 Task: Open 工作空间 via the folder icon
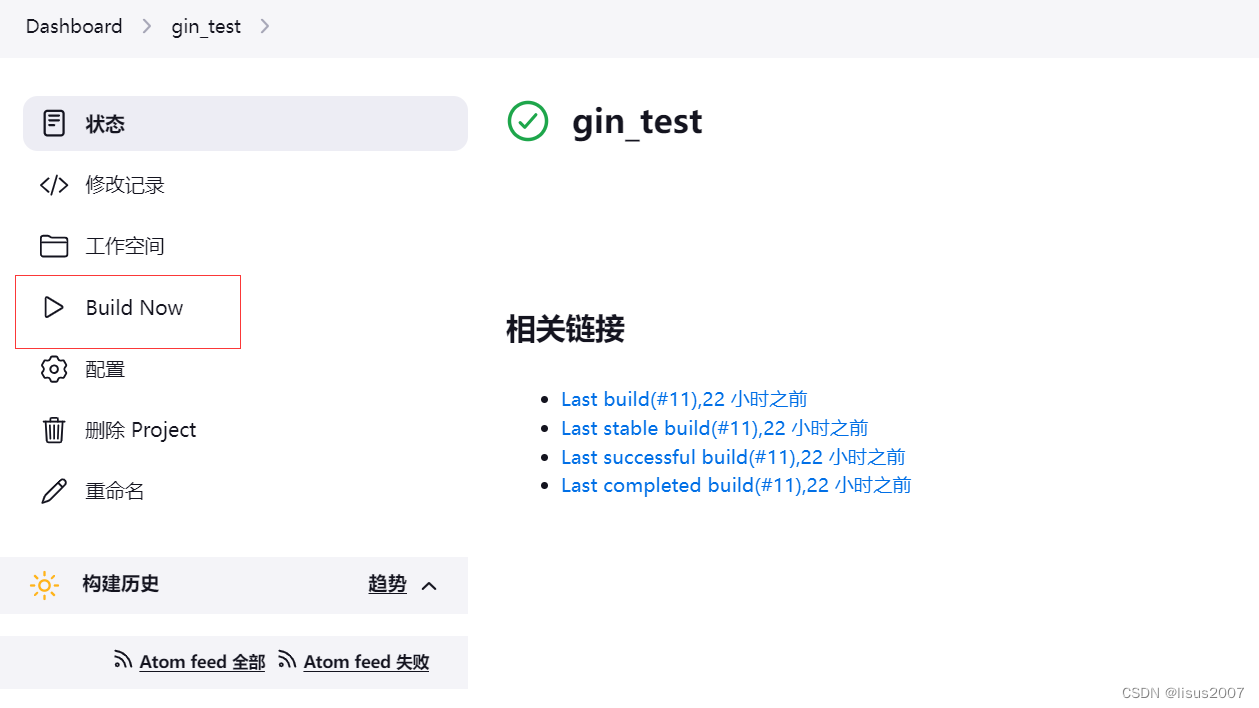pos(54,245)
